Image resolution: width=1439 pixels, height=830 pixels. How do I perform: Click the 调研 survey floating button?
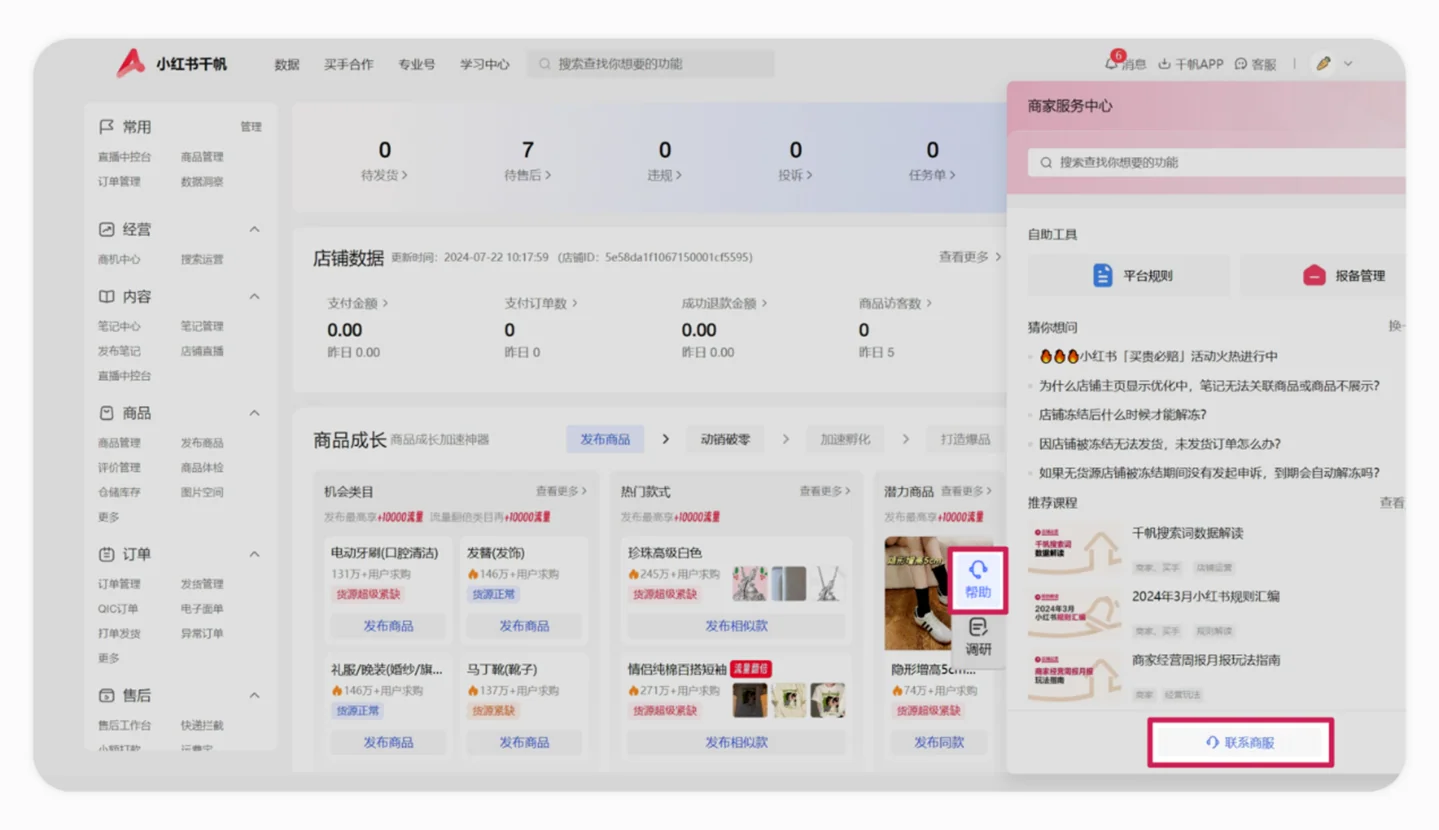[978, 637]
